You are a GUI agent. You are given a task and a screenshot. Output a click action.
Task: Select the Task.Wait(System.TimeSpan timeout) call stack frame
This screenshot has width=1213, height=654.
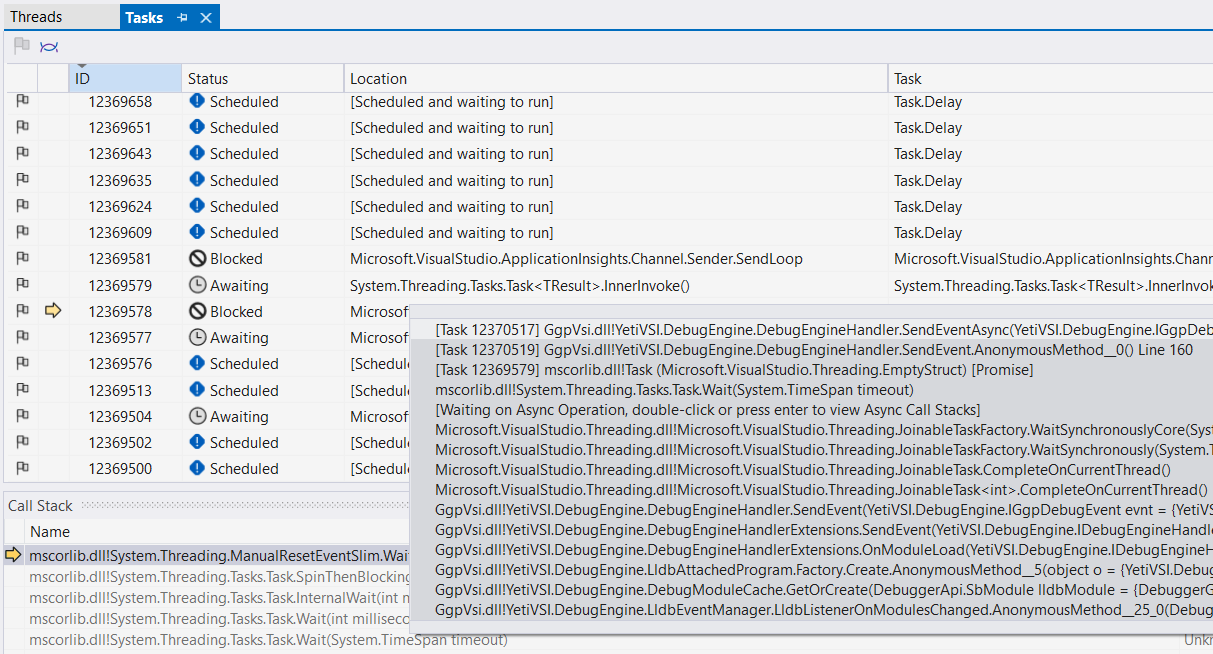point(268,640)
